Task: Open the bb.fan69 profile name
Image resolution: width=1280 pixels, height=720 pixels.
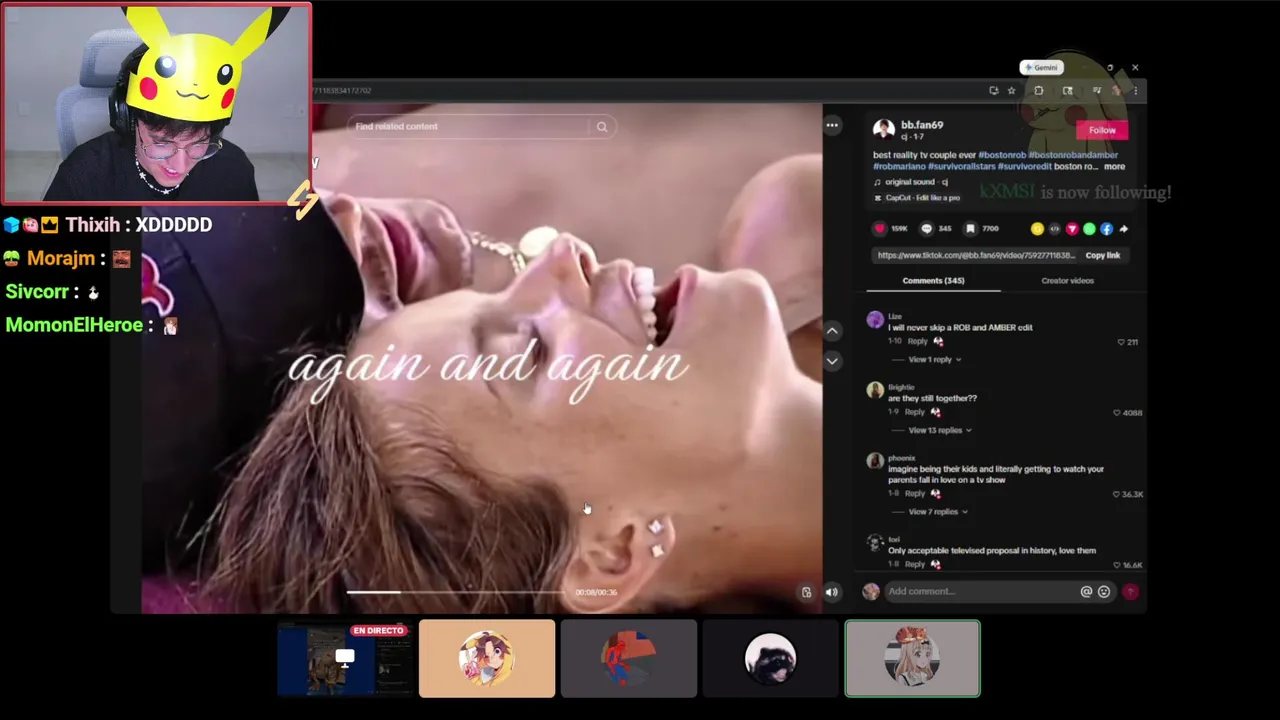Action: [x=922, y=125]
